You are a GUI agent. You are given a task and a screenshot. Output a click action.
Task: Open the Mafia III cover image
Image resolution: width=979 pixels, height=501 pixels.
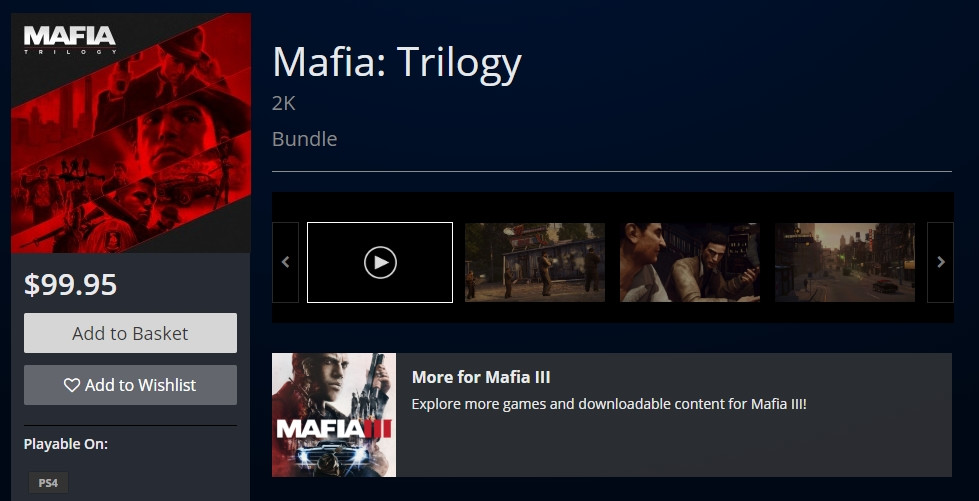point(334,415)
